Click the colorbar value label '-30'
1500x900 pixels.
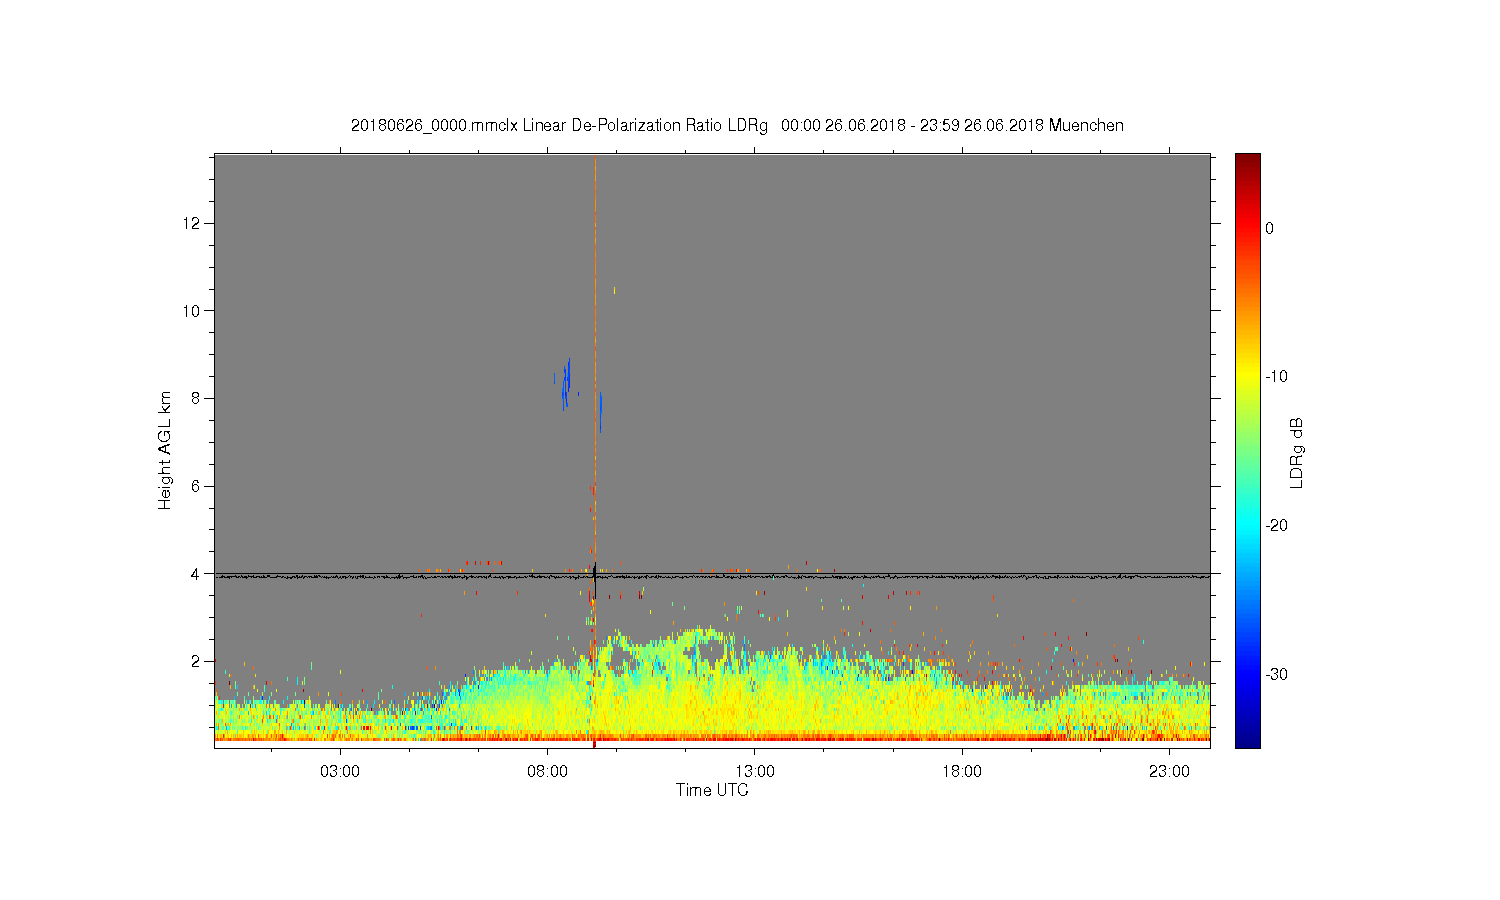point(1276,674)
